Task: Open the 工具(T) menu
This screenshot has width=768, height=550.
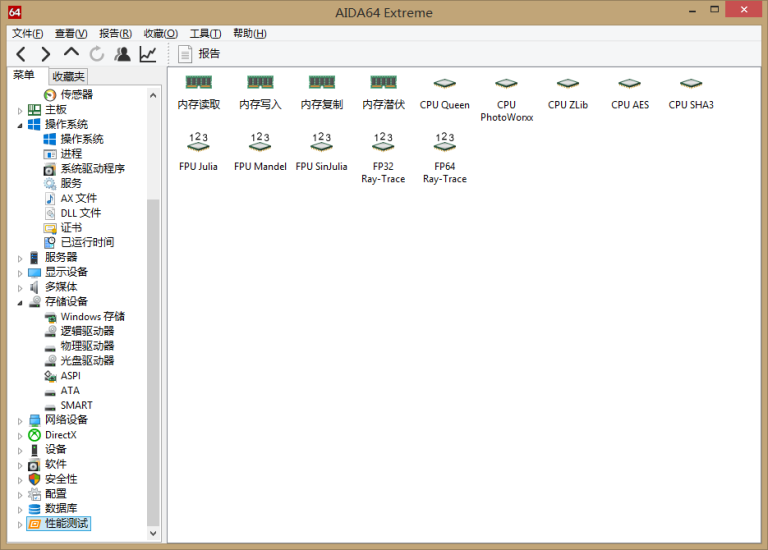Action: click(205, 33)
